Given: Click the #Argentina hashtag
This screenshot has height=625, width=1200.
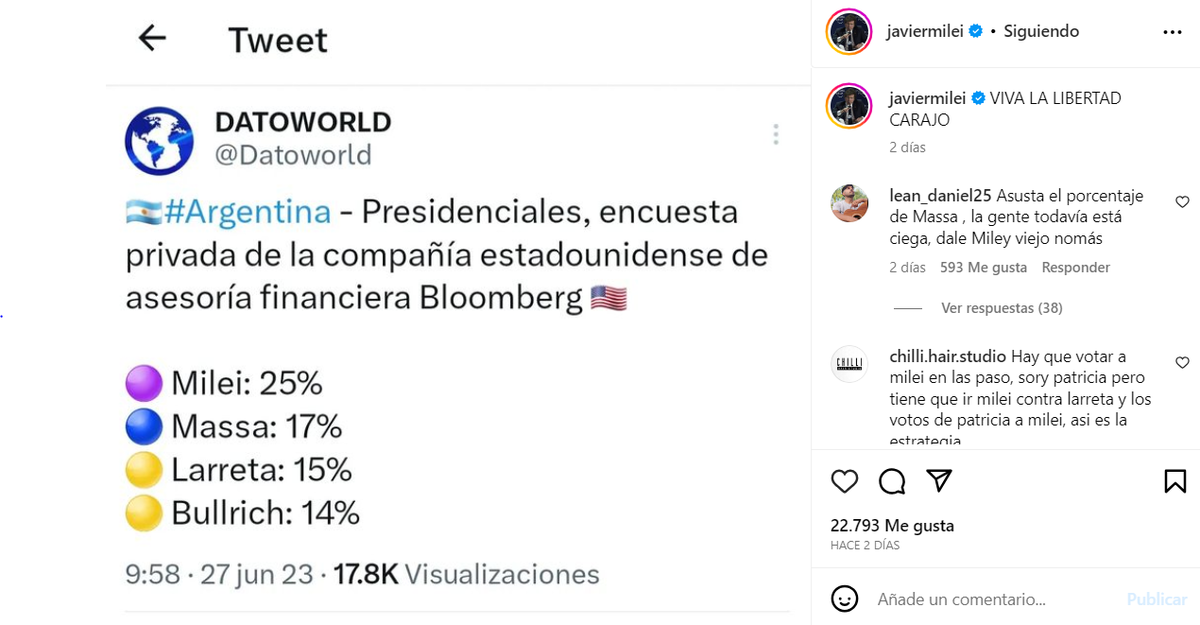Looking at the screenshot, I should (x=248, y=212).
